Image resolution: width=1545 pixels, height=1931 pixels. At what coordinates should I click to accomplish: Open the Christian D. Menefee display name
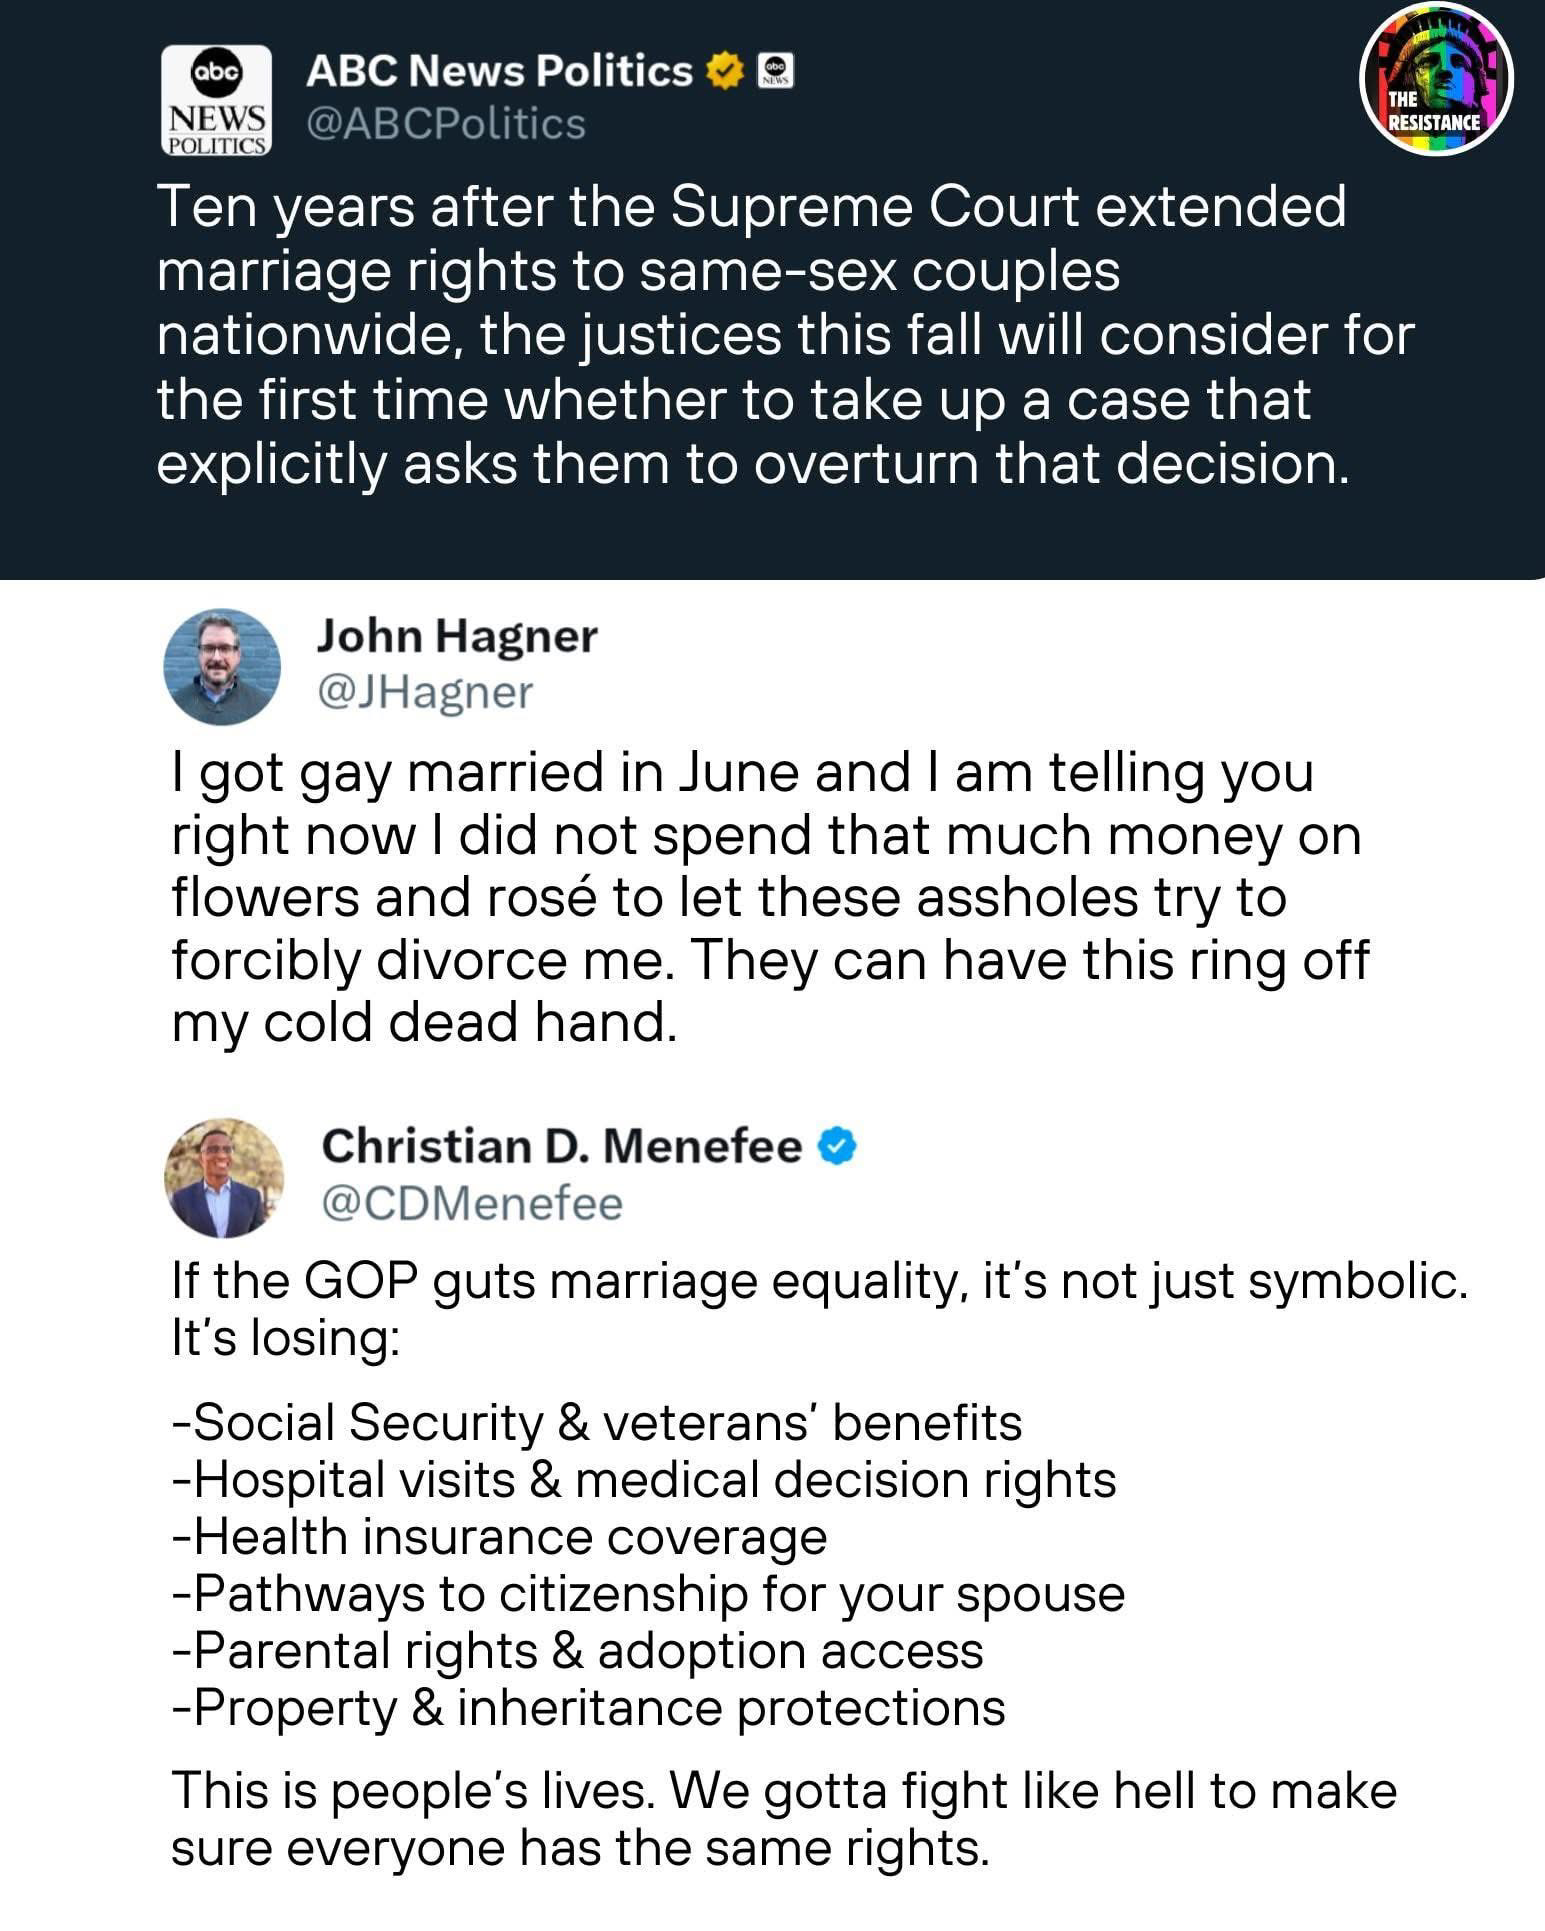pyautogui.click(x=562, y=1146)
